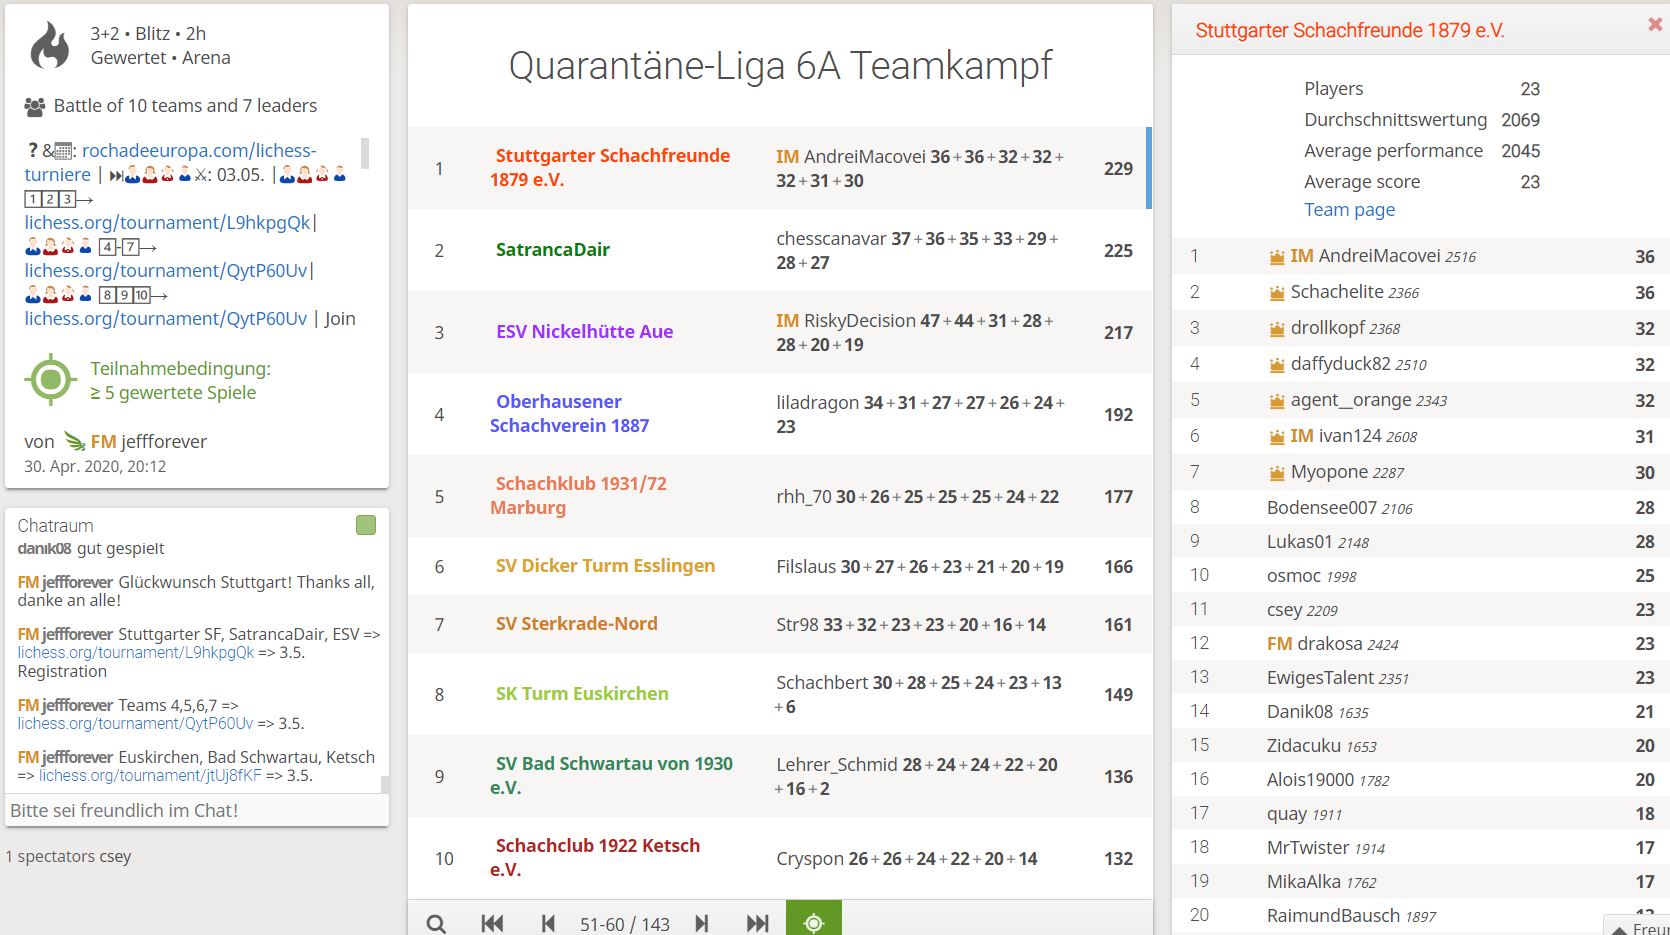Toggle the Chatraum chat enable checkbox
This screenshot has width=1670, height=935.
pyautogui.click(x=366, y=525)
